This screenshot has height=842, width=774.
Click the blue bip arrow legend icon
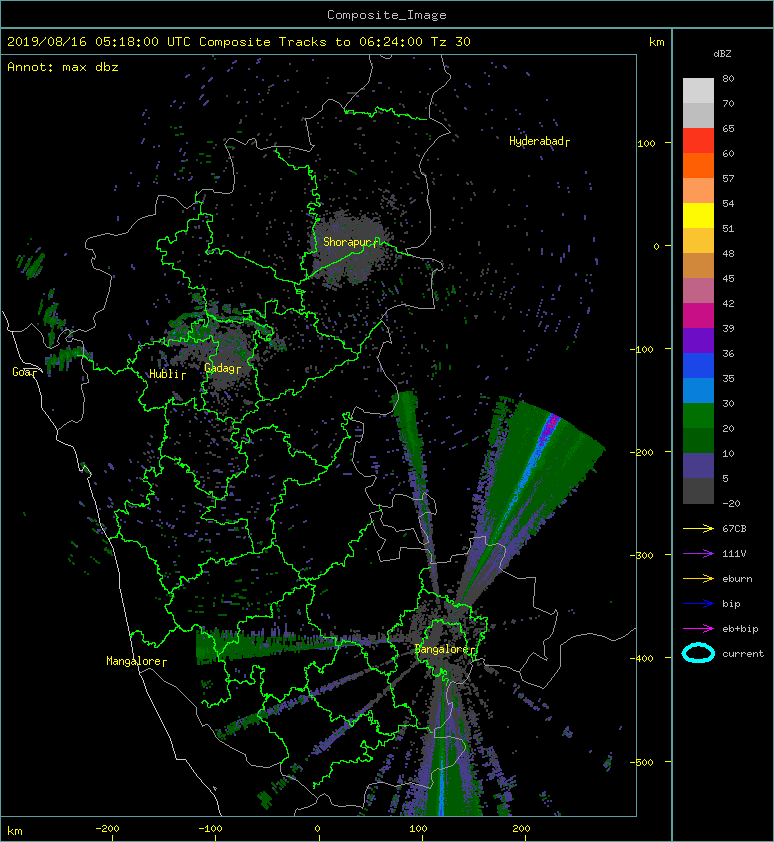coord(698,604)
